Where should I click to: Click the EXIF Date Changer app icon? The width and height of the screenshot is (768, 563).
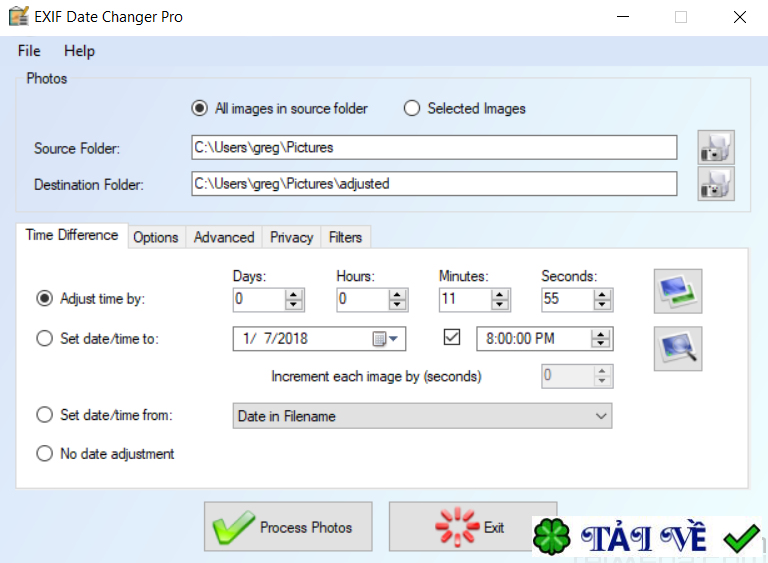[x=19, y=16]
